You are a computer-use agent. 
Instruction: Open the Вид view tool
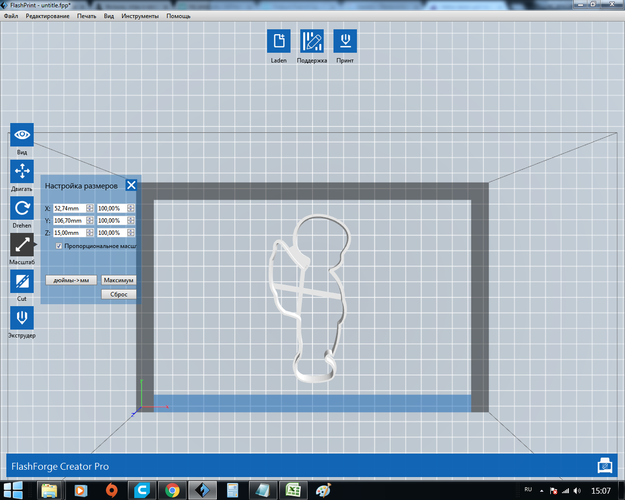click(x=22, y=135)
